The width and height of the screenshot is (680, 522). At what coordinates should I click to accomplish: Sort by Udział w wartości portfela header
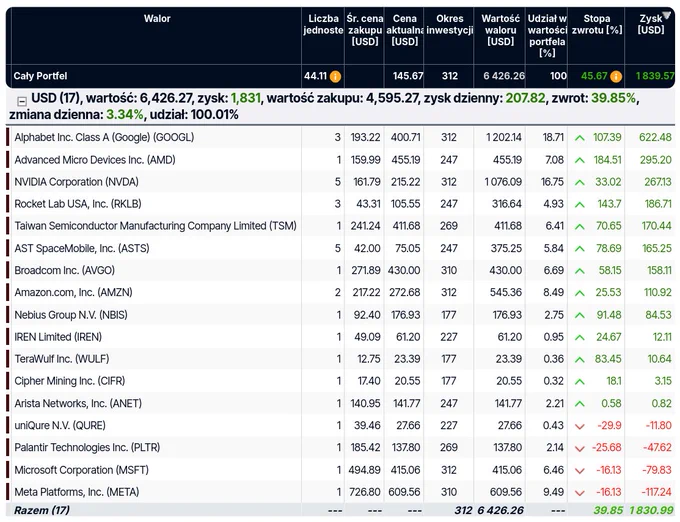click(x=547, y=36)
